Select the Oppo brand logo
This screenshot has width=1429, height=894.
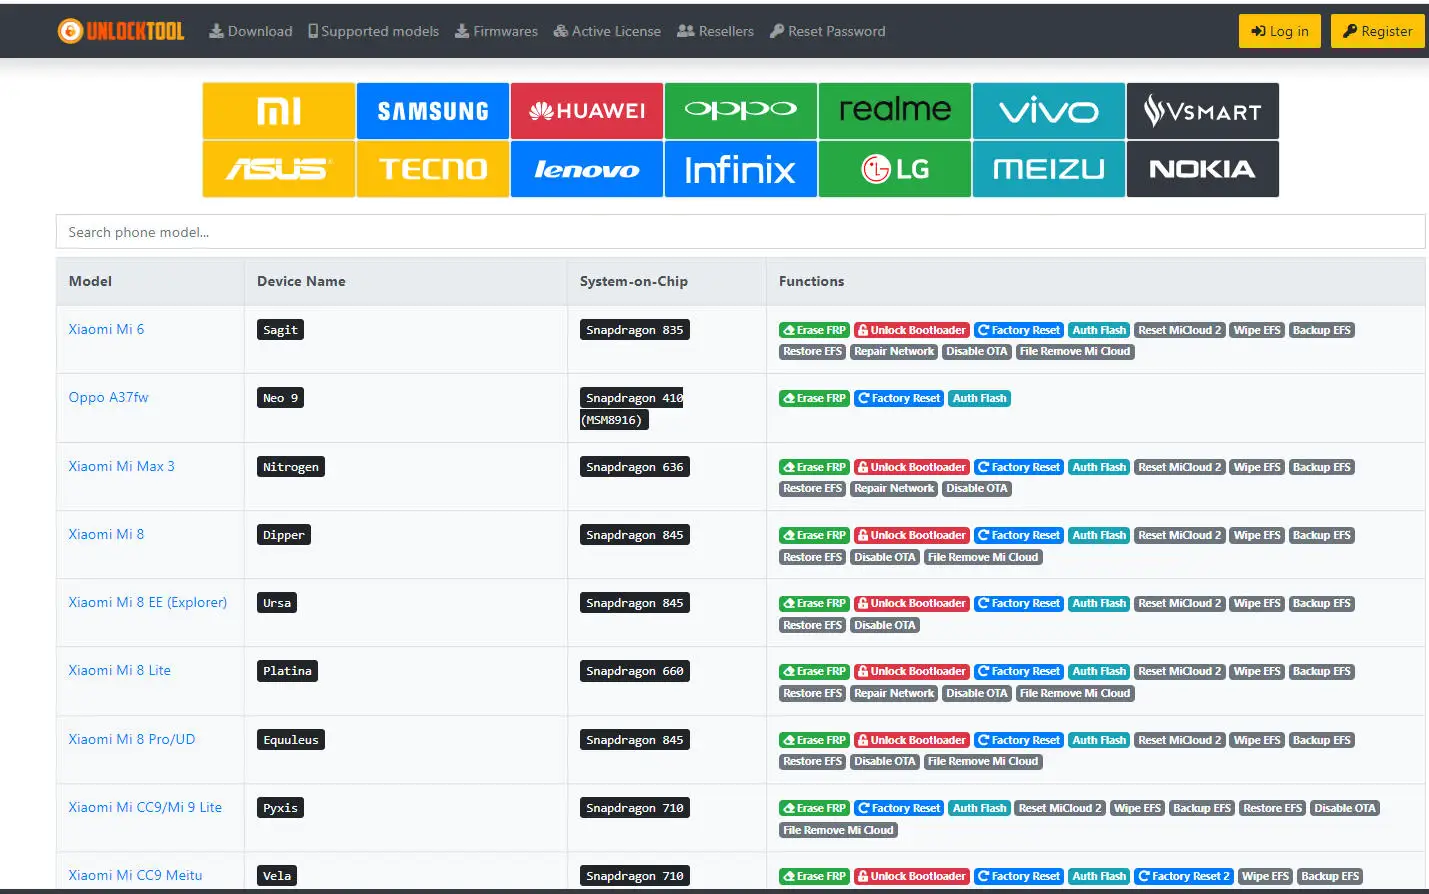click(740, 111)
